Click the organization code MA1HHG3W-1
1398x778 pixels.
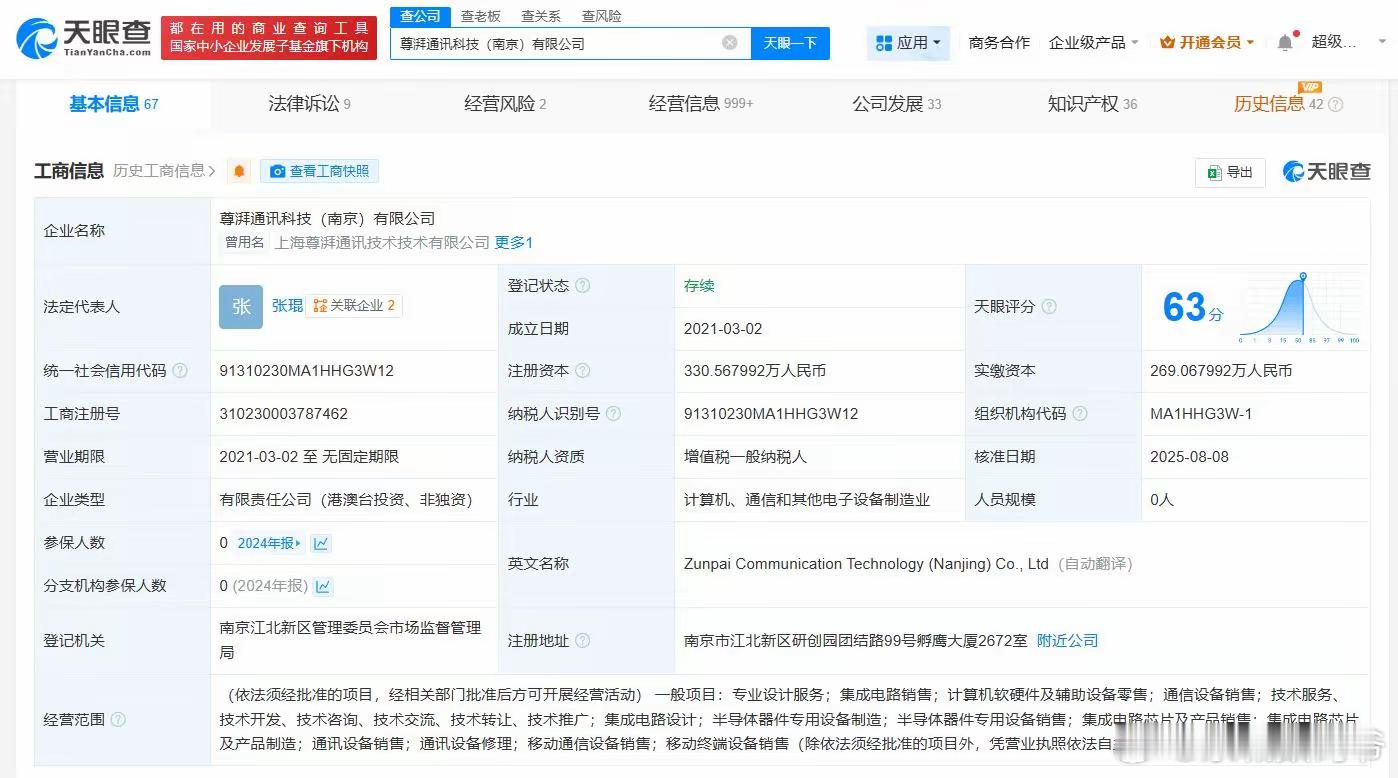coord(1201,414)
